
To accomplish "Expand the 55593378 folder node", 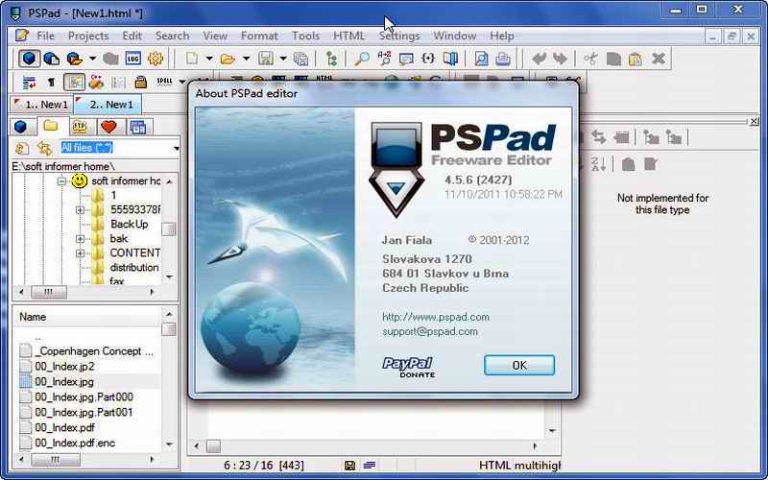I will tap(80, 210).
